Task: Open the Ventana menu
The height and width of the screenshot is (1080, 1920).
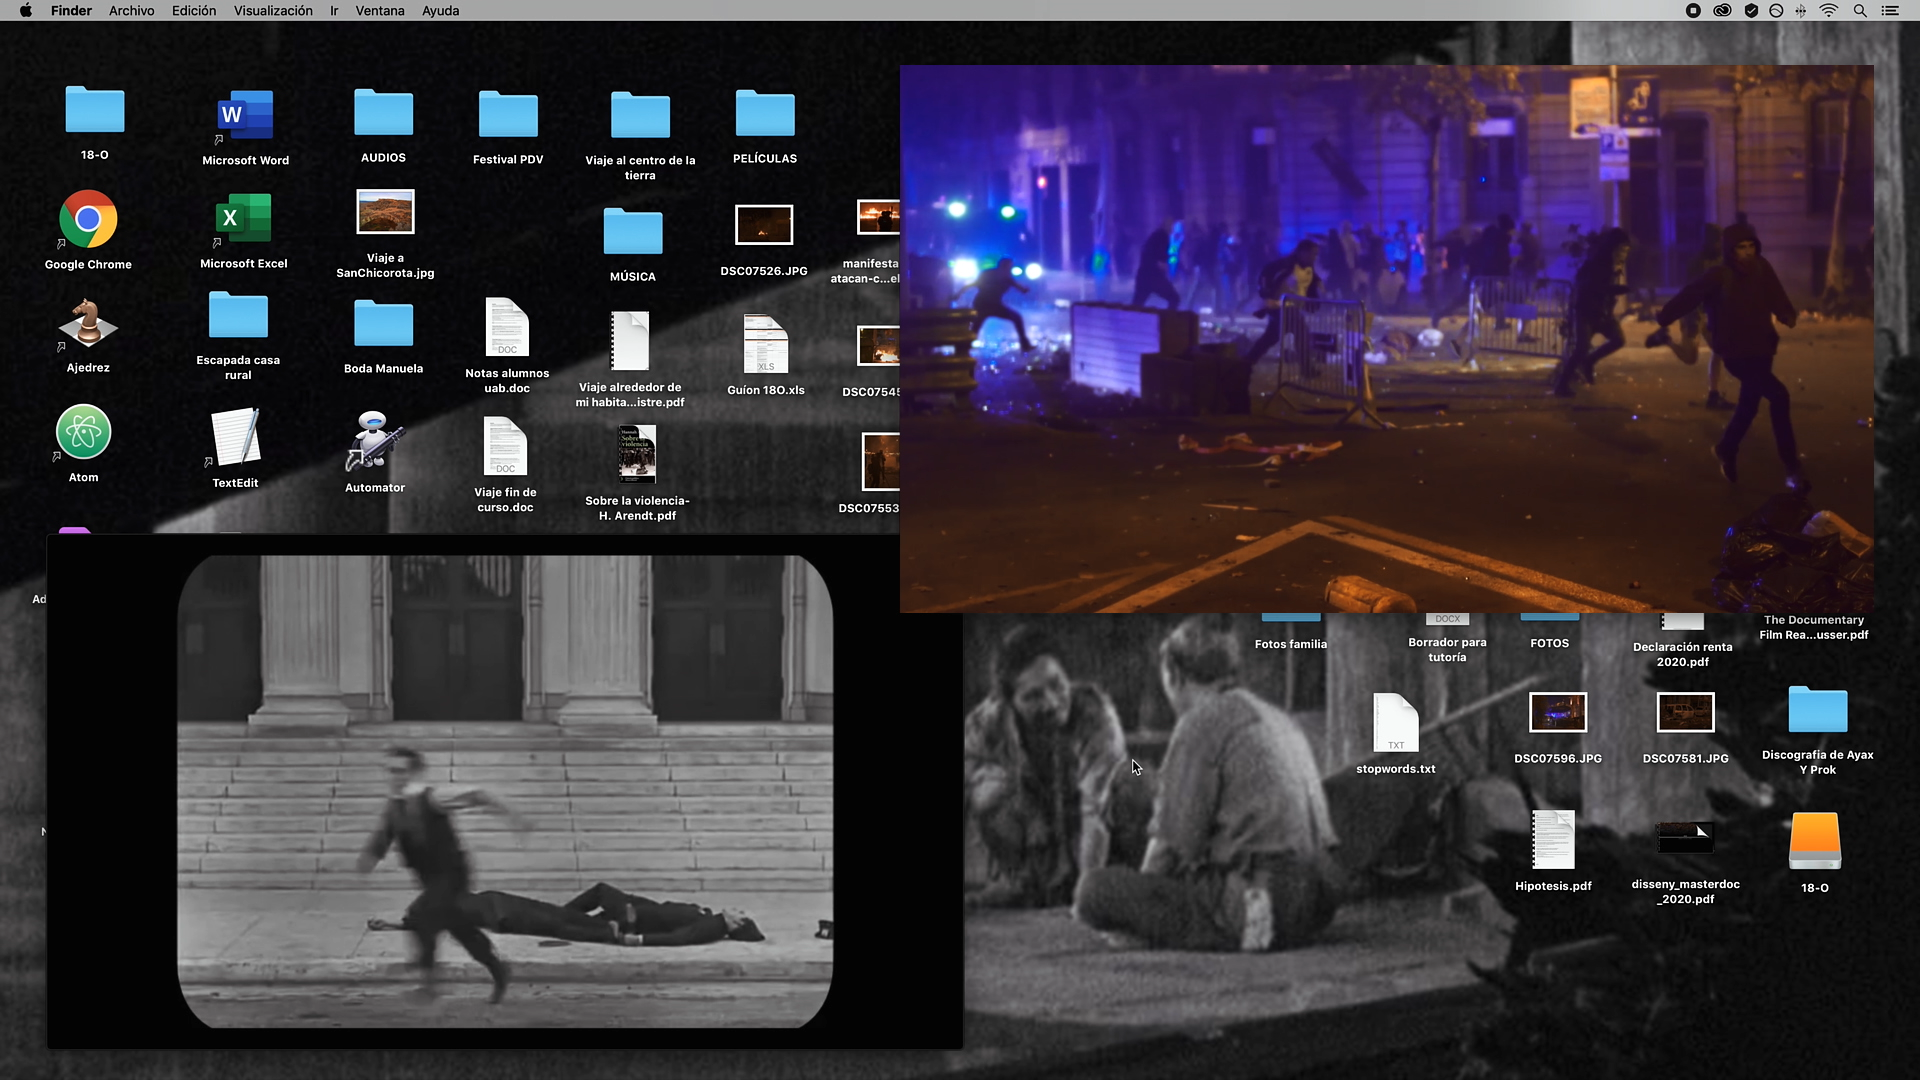Action: click(x=380, y=11)
